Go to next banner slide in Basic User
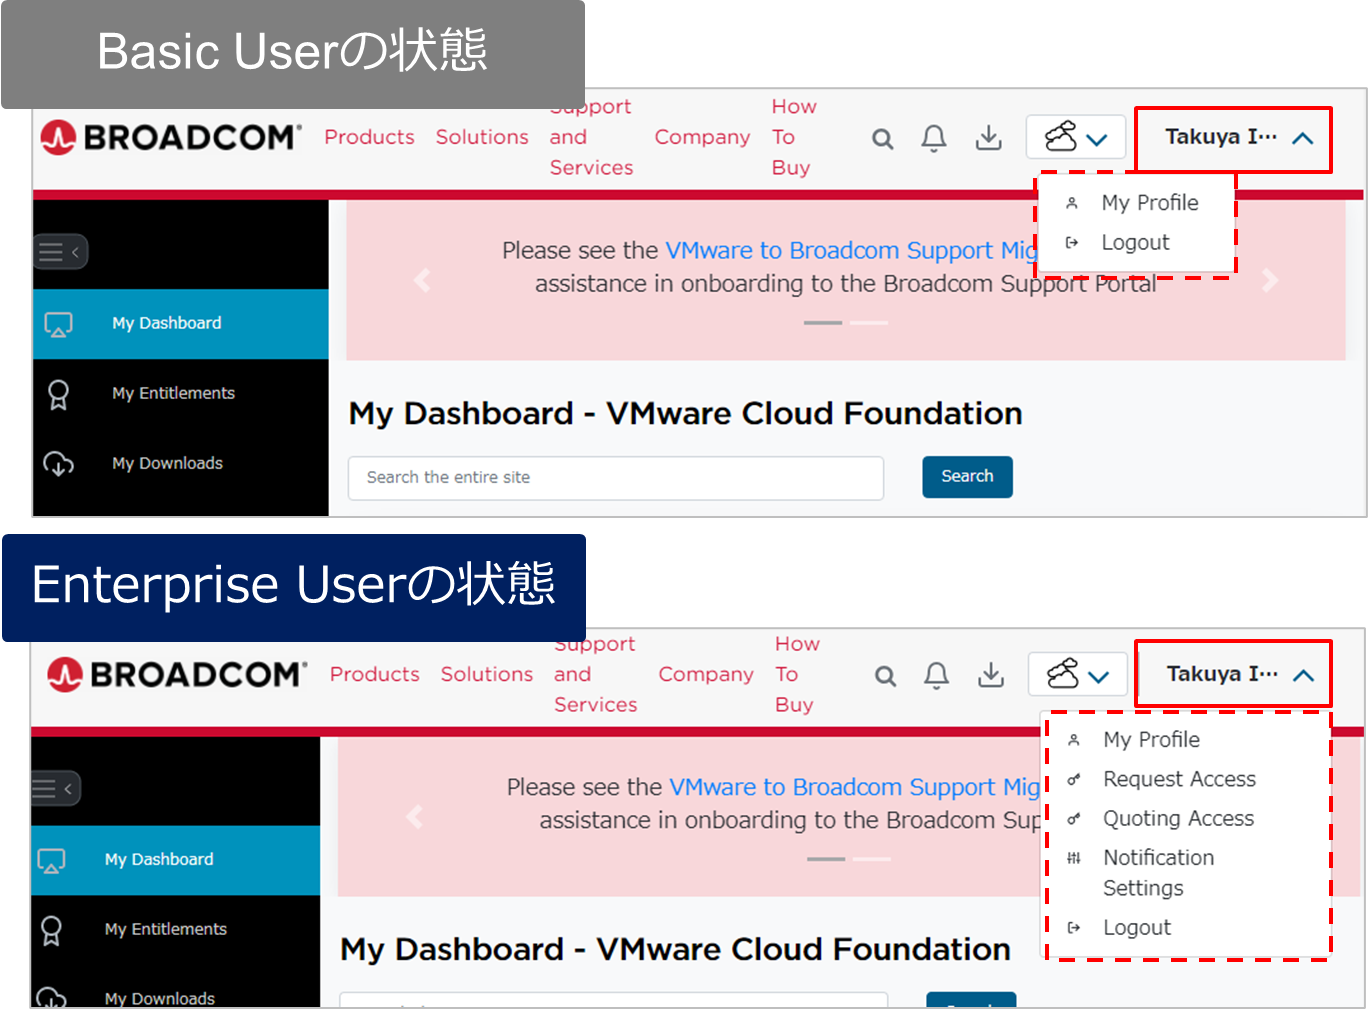1368x1009 pixels. pos(1270,281)
